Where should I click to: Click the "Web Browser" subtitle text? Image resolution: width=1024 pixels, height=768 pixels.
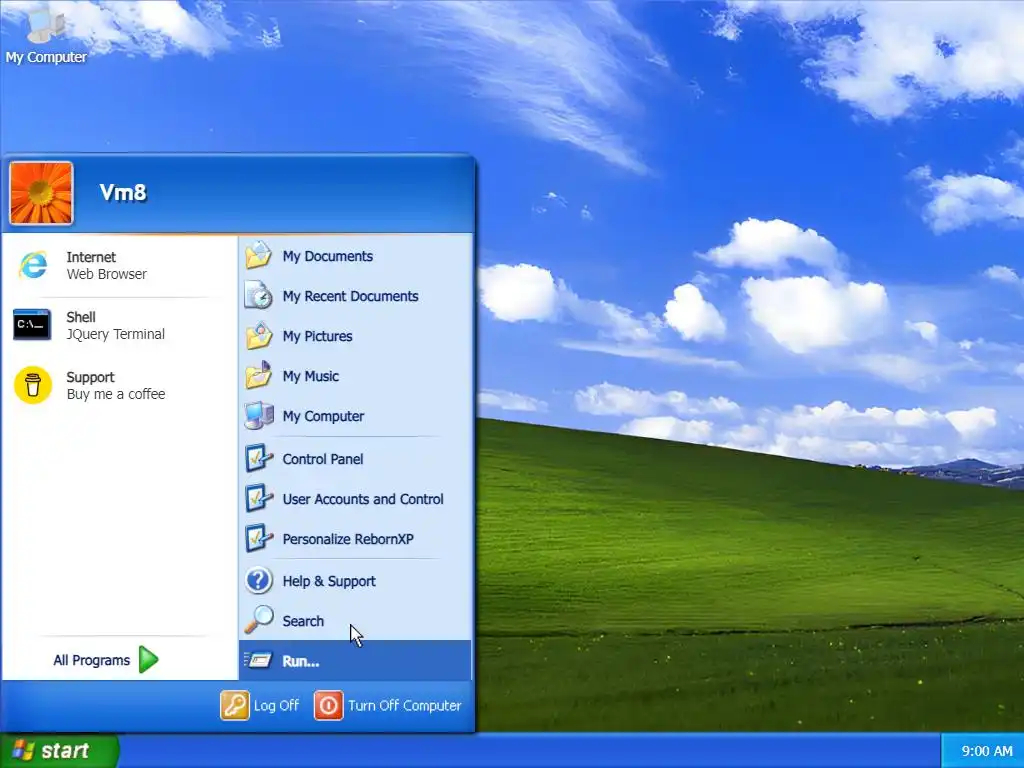coord(106,274)
